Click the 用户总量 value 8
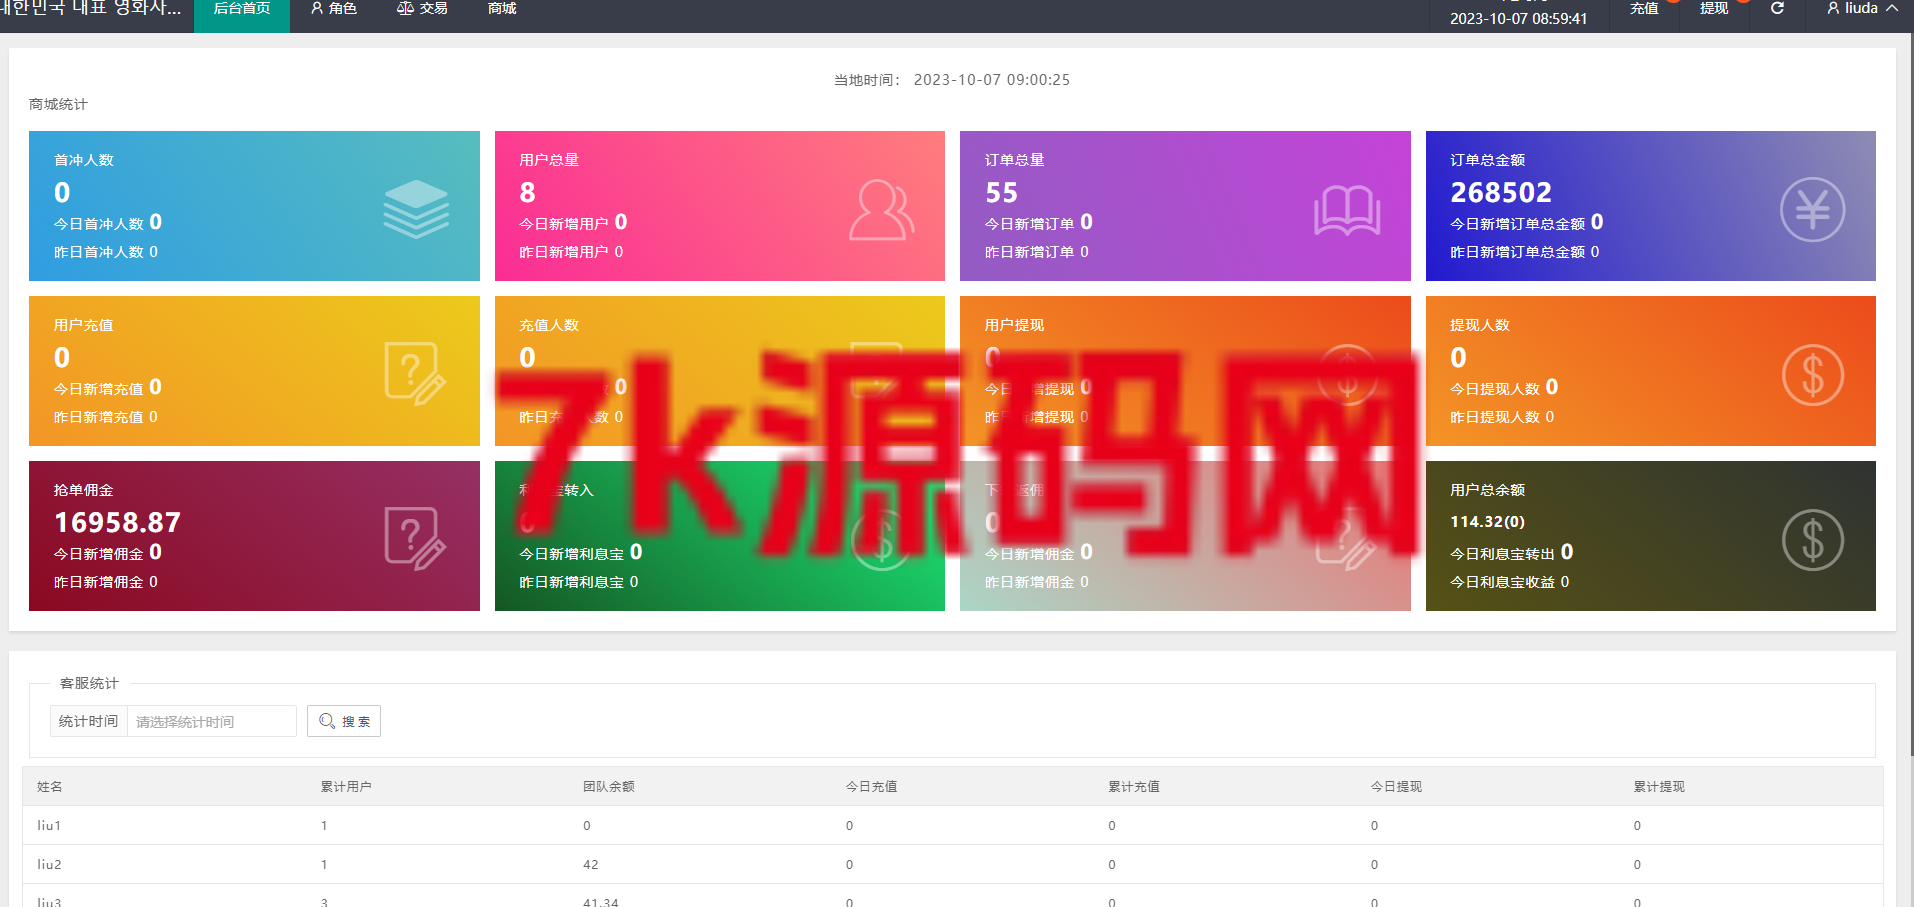This screenshot has height=907, width=1914. (527, 192)
